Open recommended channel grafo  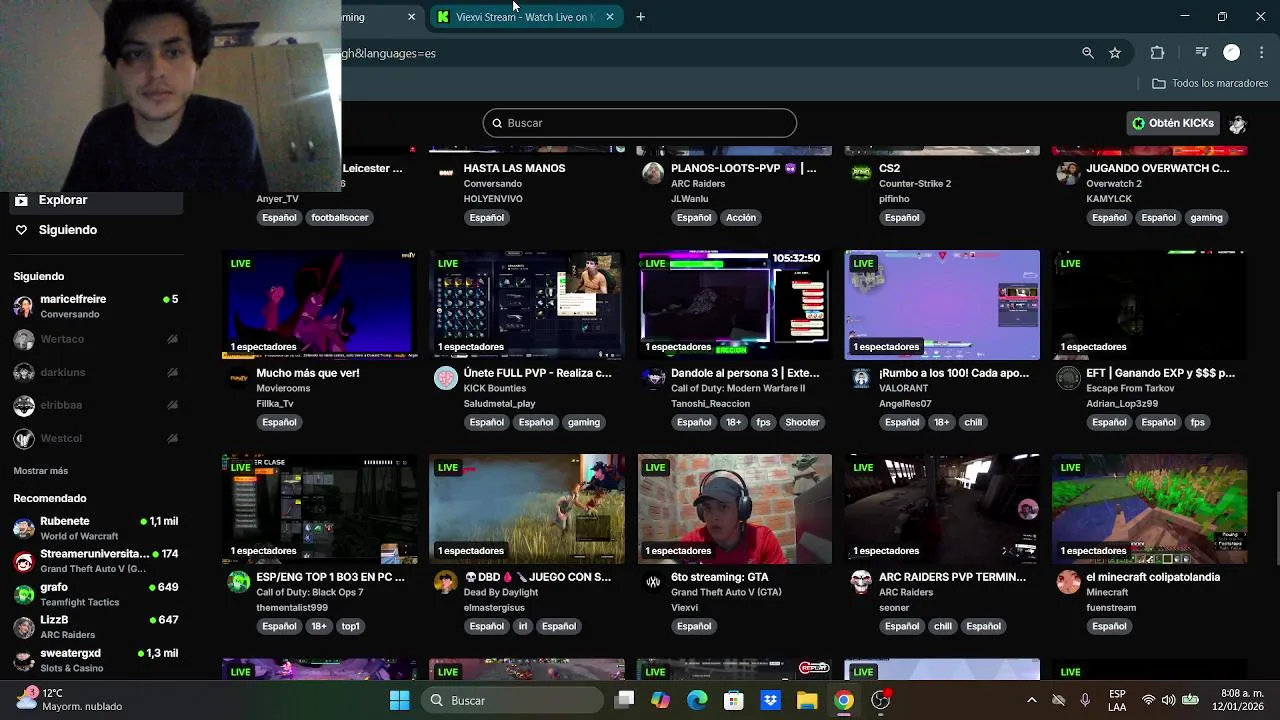[x=95, y=594]
